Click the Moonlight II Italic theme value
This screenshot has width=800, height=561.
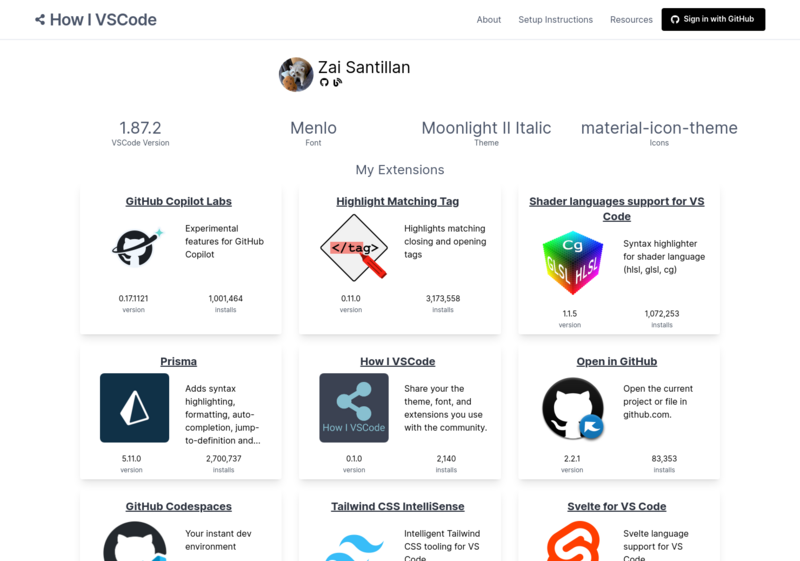pos(486,128)
